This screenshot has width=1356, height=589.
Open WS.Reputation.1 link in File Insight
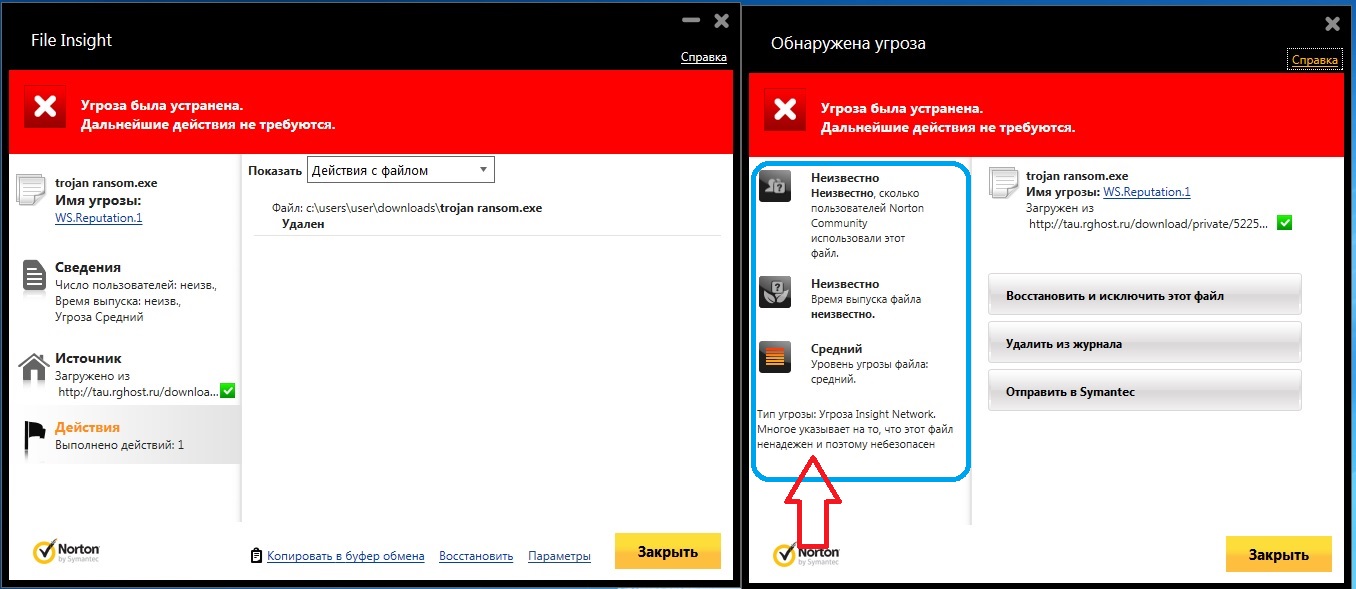click(x=98, y=217)
